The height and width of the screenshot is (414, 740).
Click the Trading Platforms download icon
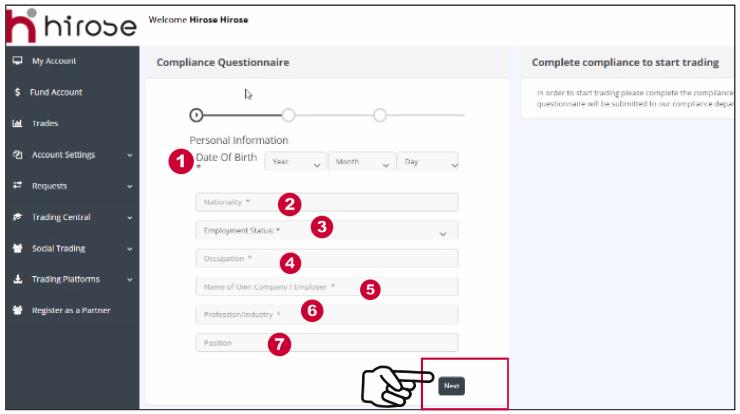[17, 279]
